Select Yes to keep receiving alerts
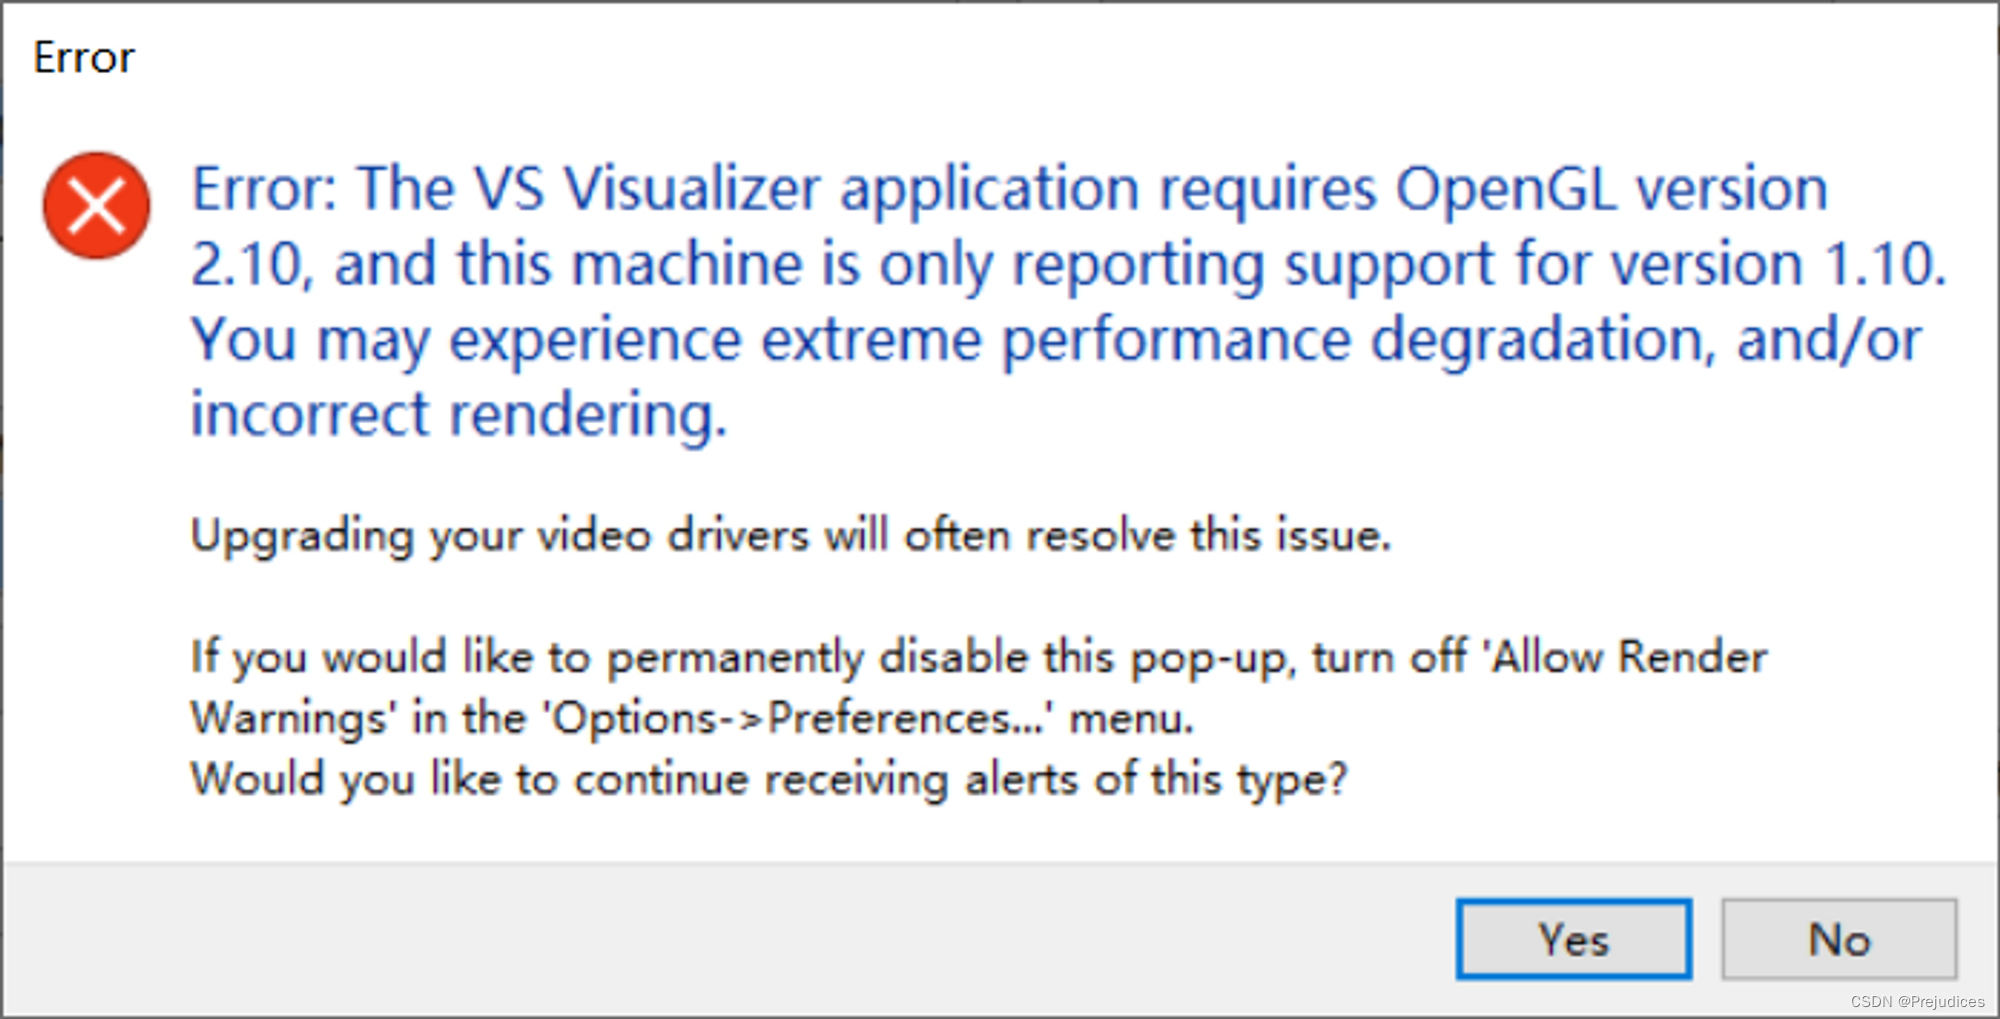This screenshot has height=1019, width=2000. [1572, 938]
